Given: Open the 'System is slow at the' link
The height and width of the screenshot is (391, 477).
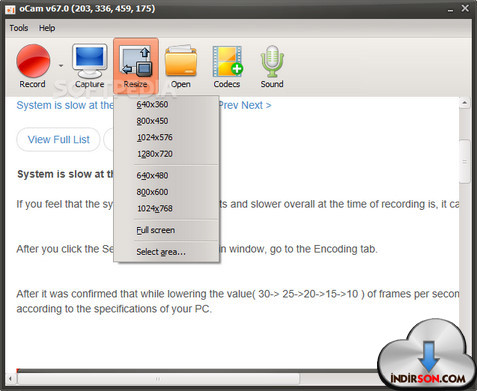Looking at the screenshot, I should (65, 105).
